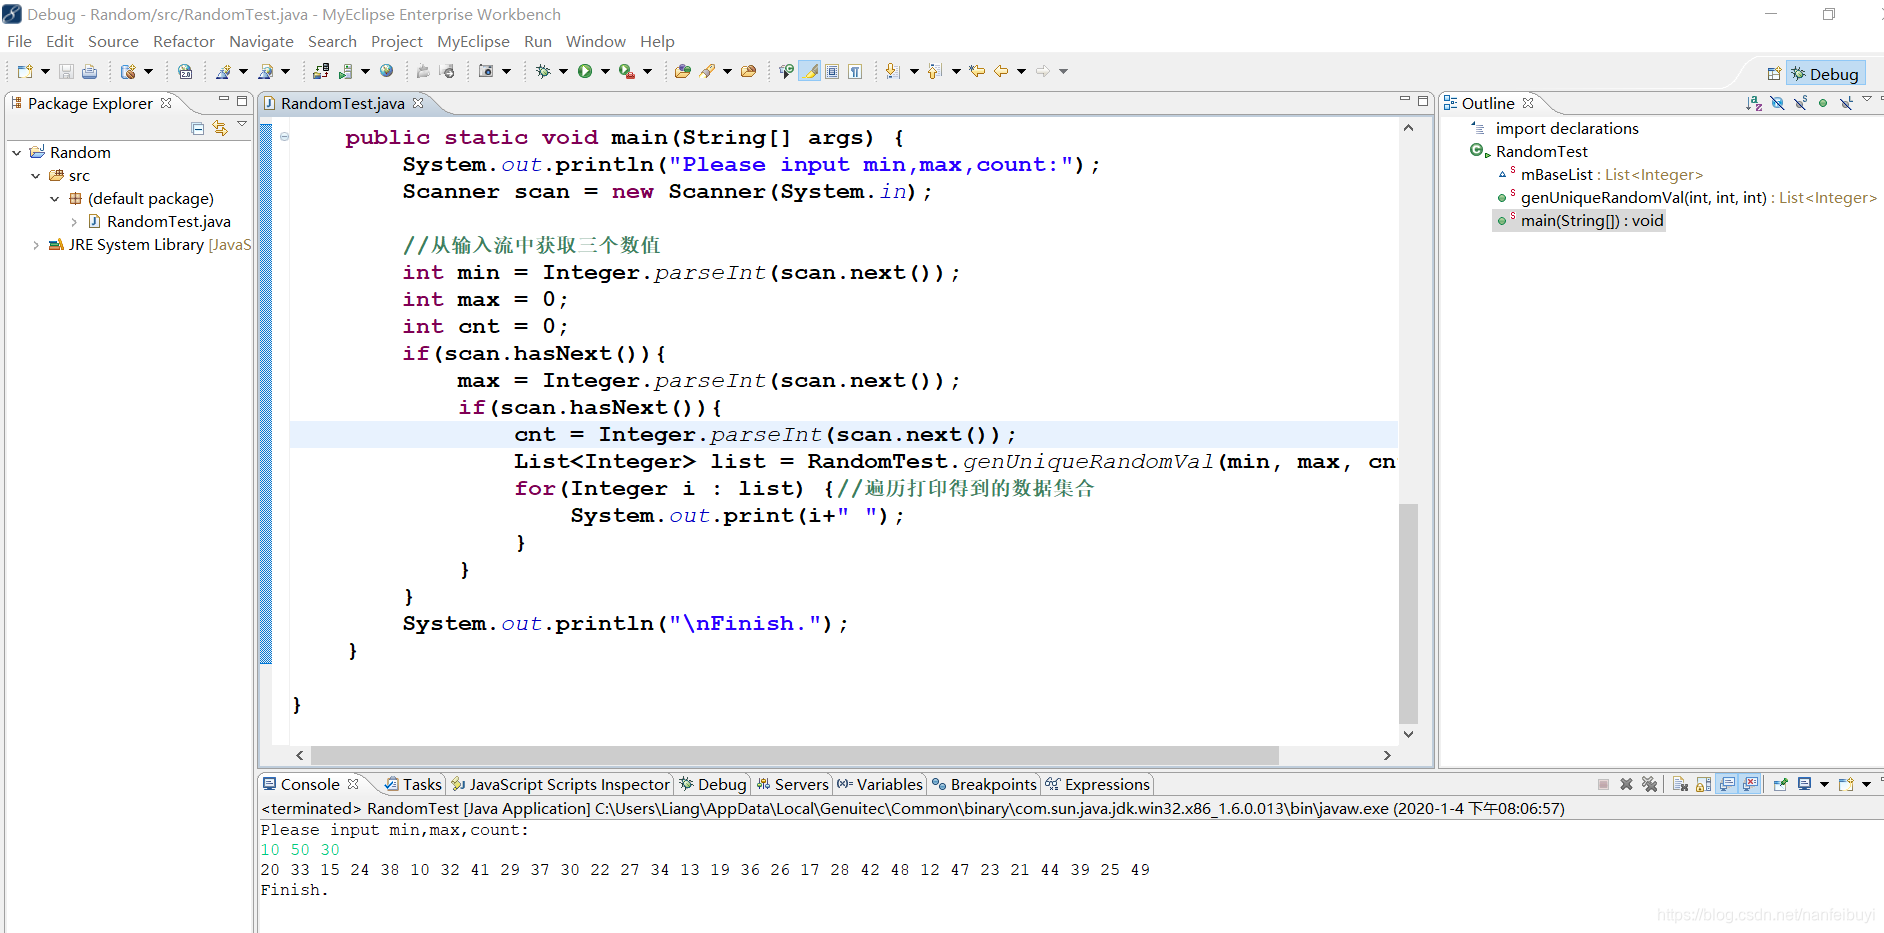Image resolution: width=1884 pixels, height=933 pixels.
Task: Switch to the Breakpoints tab
Action: [984, 784]
